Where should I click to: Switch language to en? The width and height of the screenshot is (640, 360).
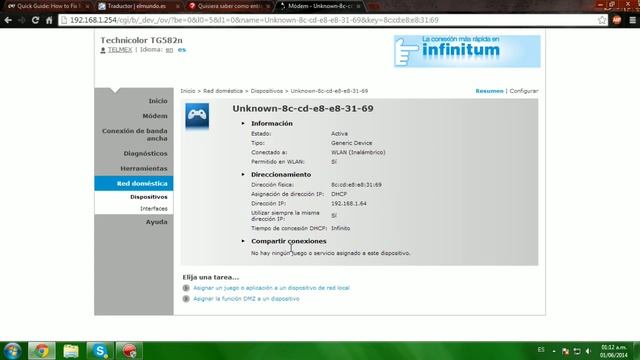[169, 50]
